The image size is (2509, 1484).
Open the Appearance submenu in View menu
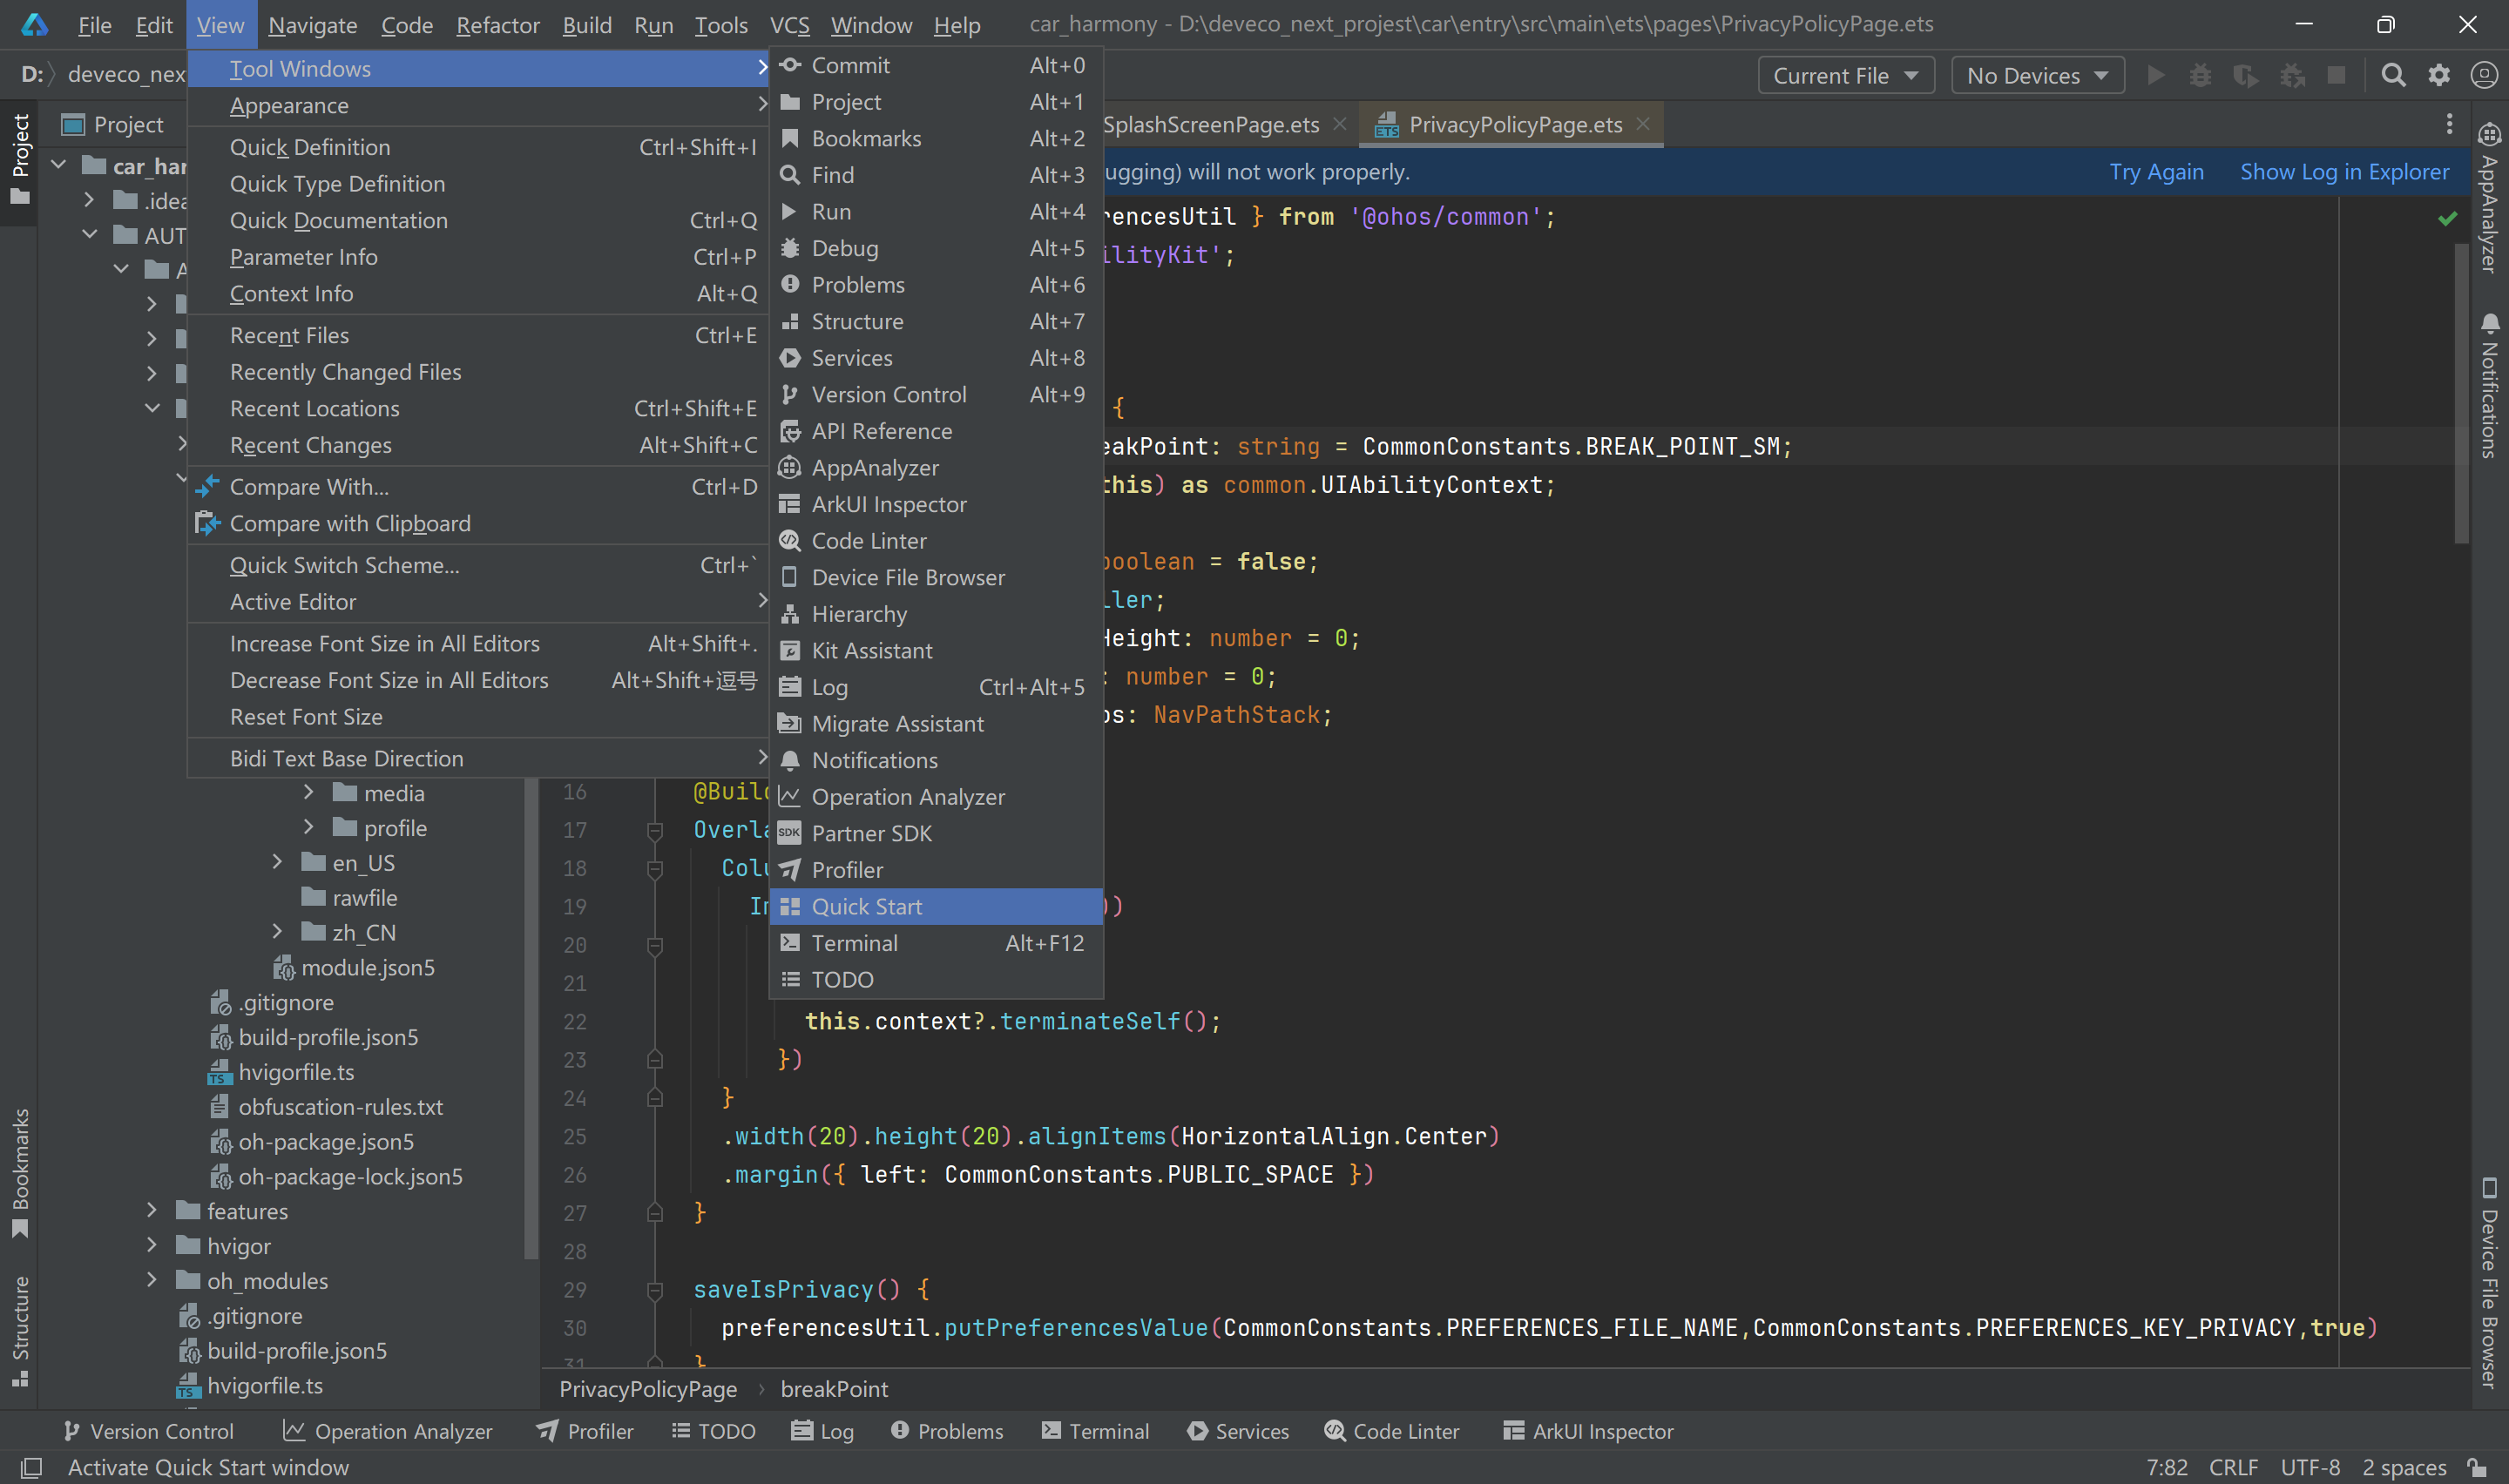[479, 105]
